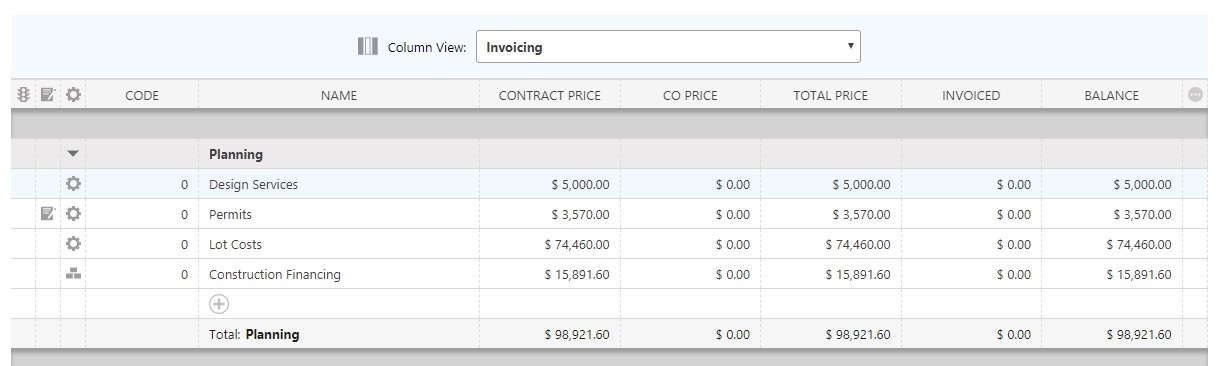Viewport: 1221px width, 366px height.
Task: Click Lot Costs contract price $ 74,460.00
Action: click(577, 245)
